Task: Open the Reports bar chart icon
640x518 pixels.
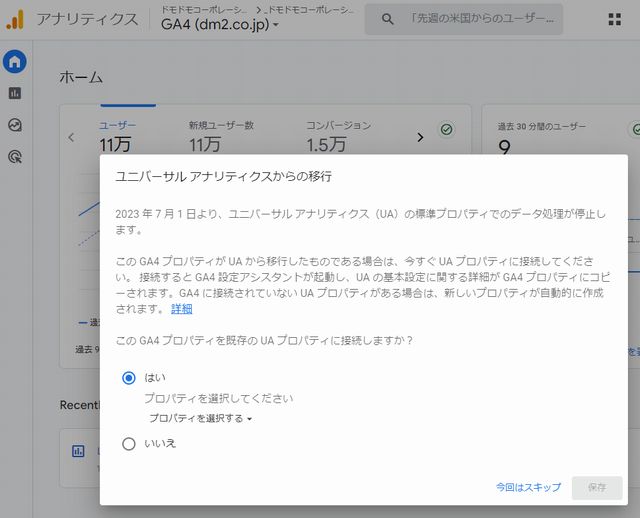Action: [x=15, y=93]
